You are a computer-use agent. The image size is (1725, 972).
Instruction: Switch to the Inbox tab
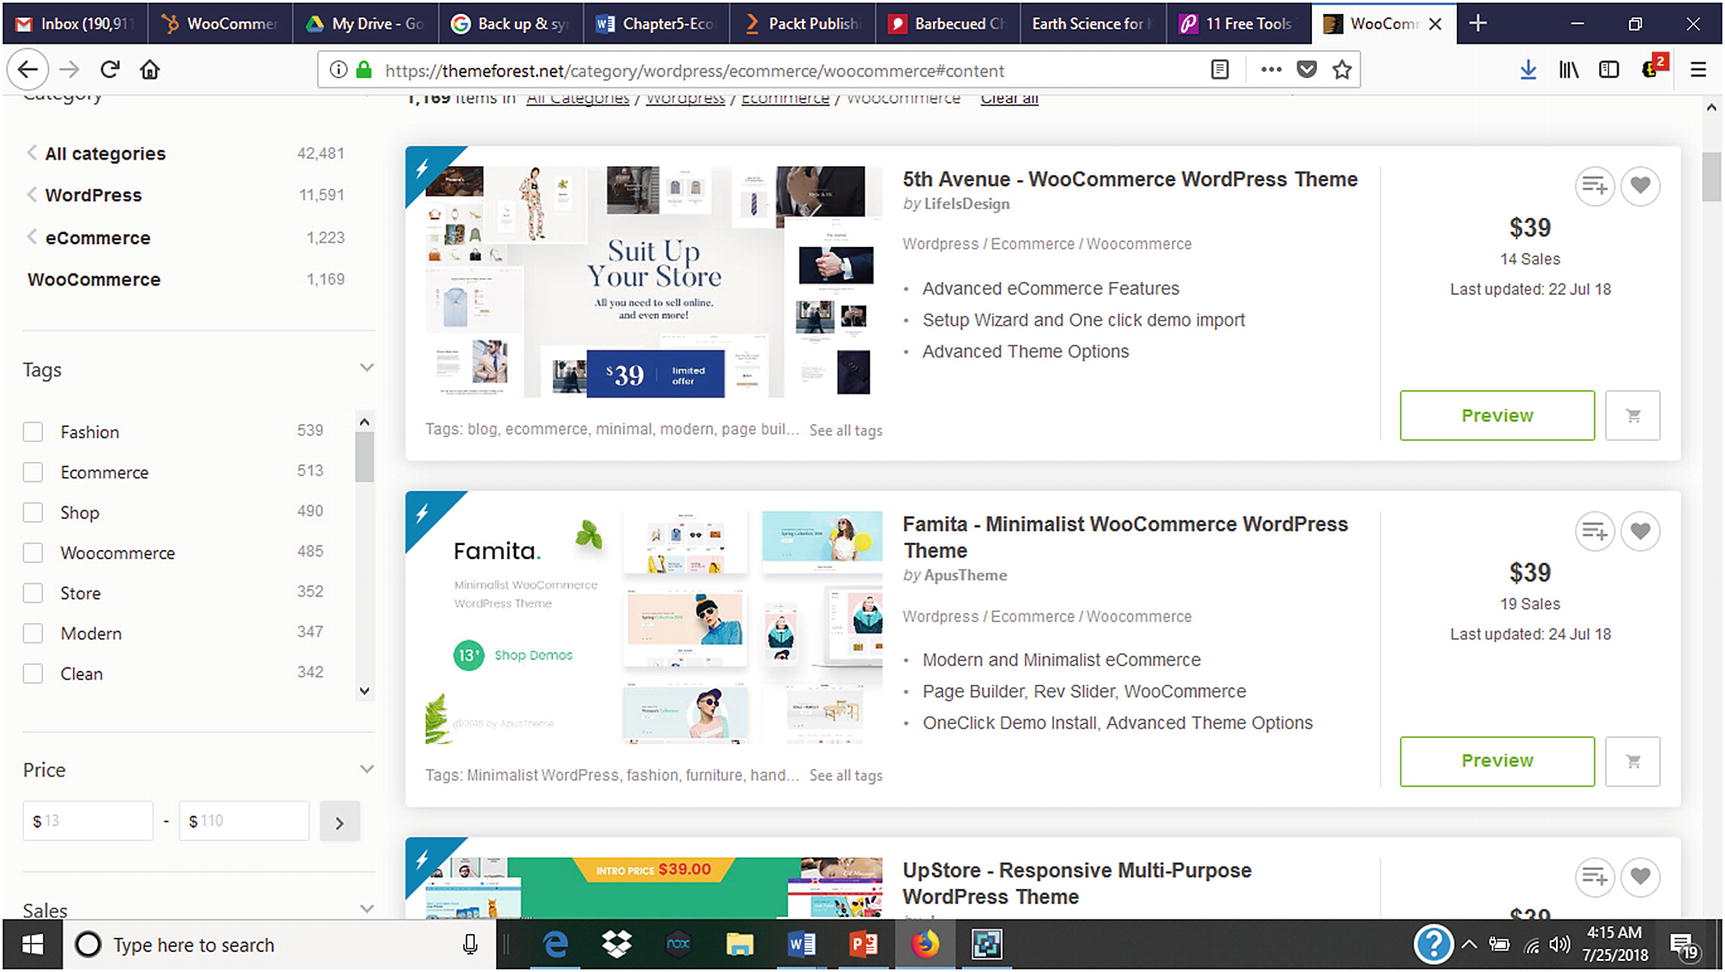[75, 23]
